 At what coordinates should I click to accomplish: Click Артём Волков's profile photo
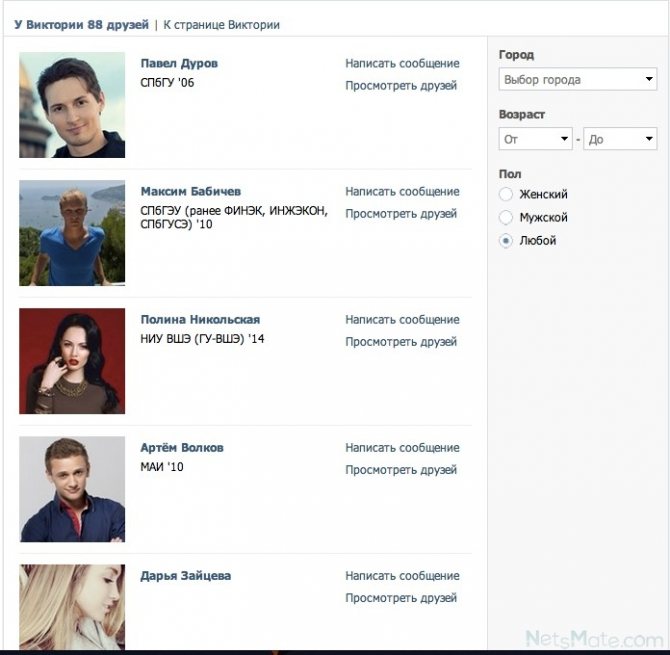[72, 489]
